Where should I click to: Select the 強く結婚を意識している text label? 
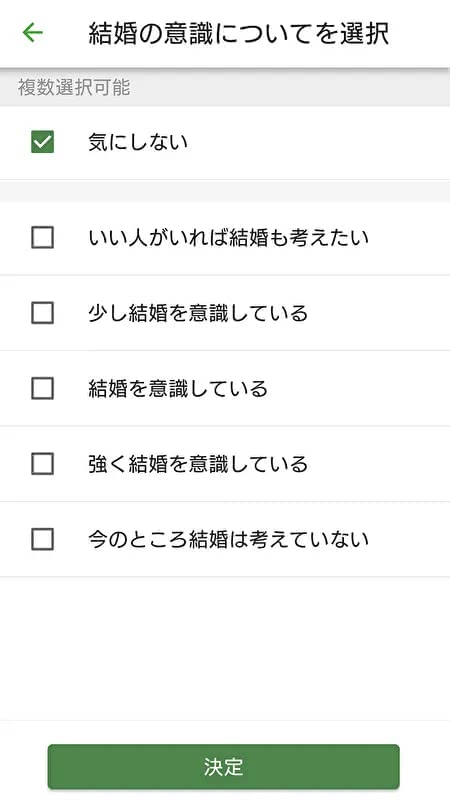pyautogui.click(x=198, y=464)
